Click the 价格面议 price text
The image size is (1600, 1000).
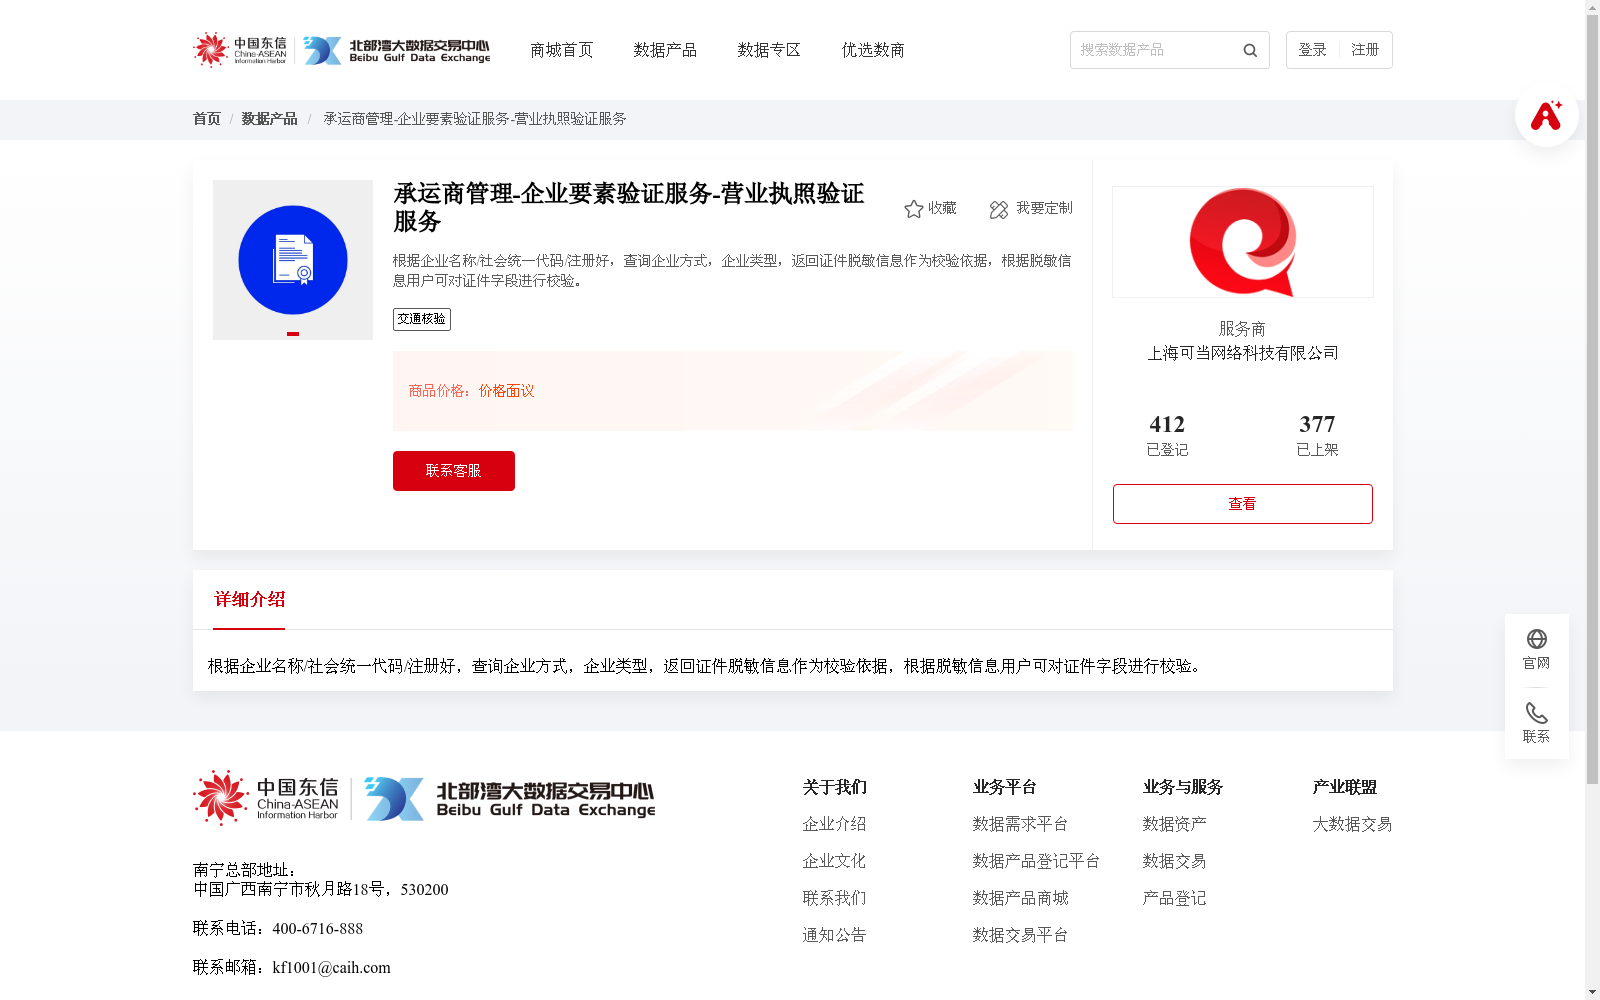pyautogui.click(x=506, y=391)
